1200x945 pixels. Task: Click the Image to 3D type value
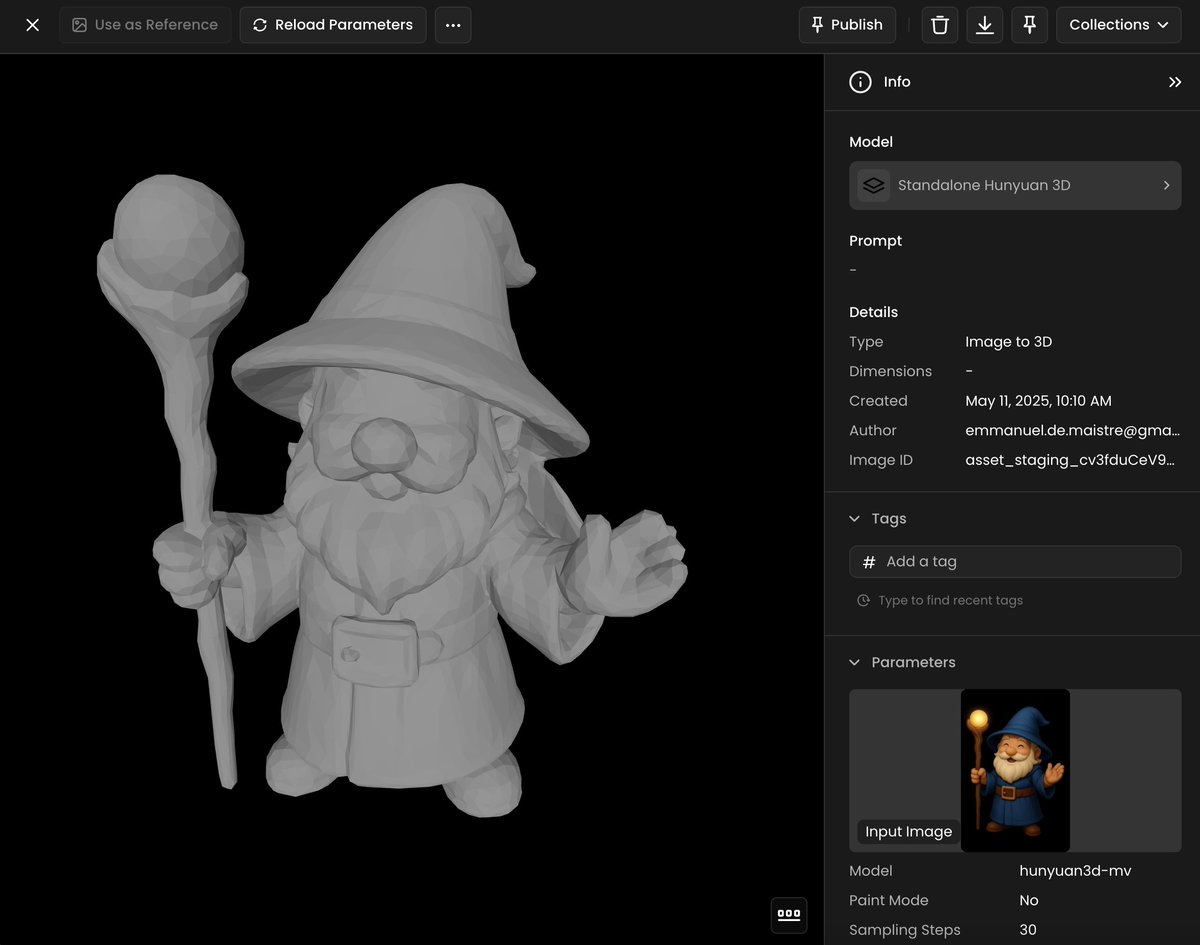click(x=1008, y=341)
